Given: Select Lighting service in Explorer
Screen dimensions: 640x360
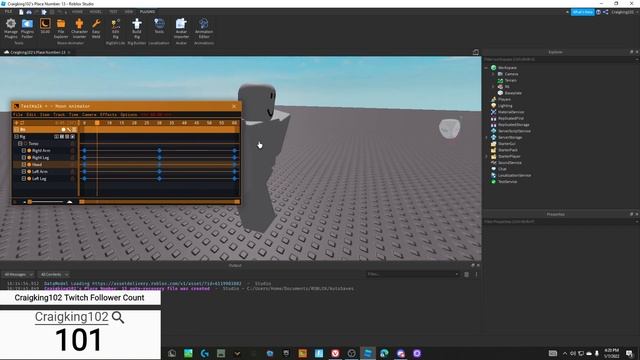Looking at the screenshot, I should (502, 106).
